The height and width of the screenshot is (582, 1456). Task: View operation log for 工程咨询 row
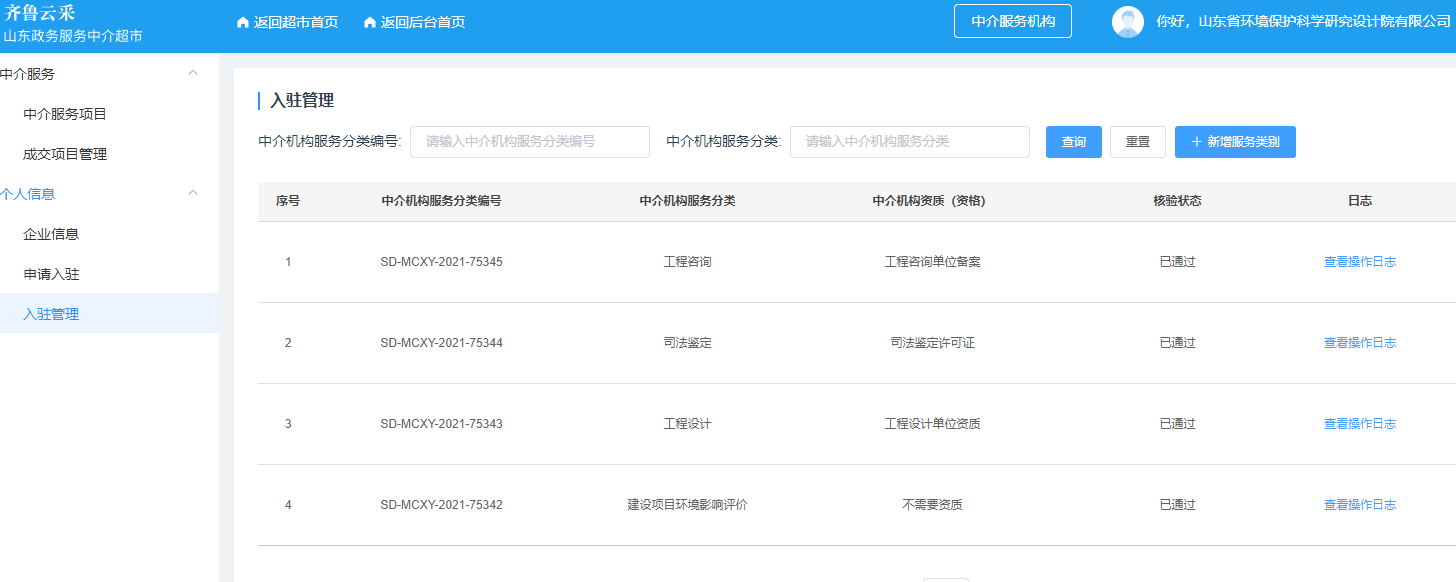[x=1360, y=262]
